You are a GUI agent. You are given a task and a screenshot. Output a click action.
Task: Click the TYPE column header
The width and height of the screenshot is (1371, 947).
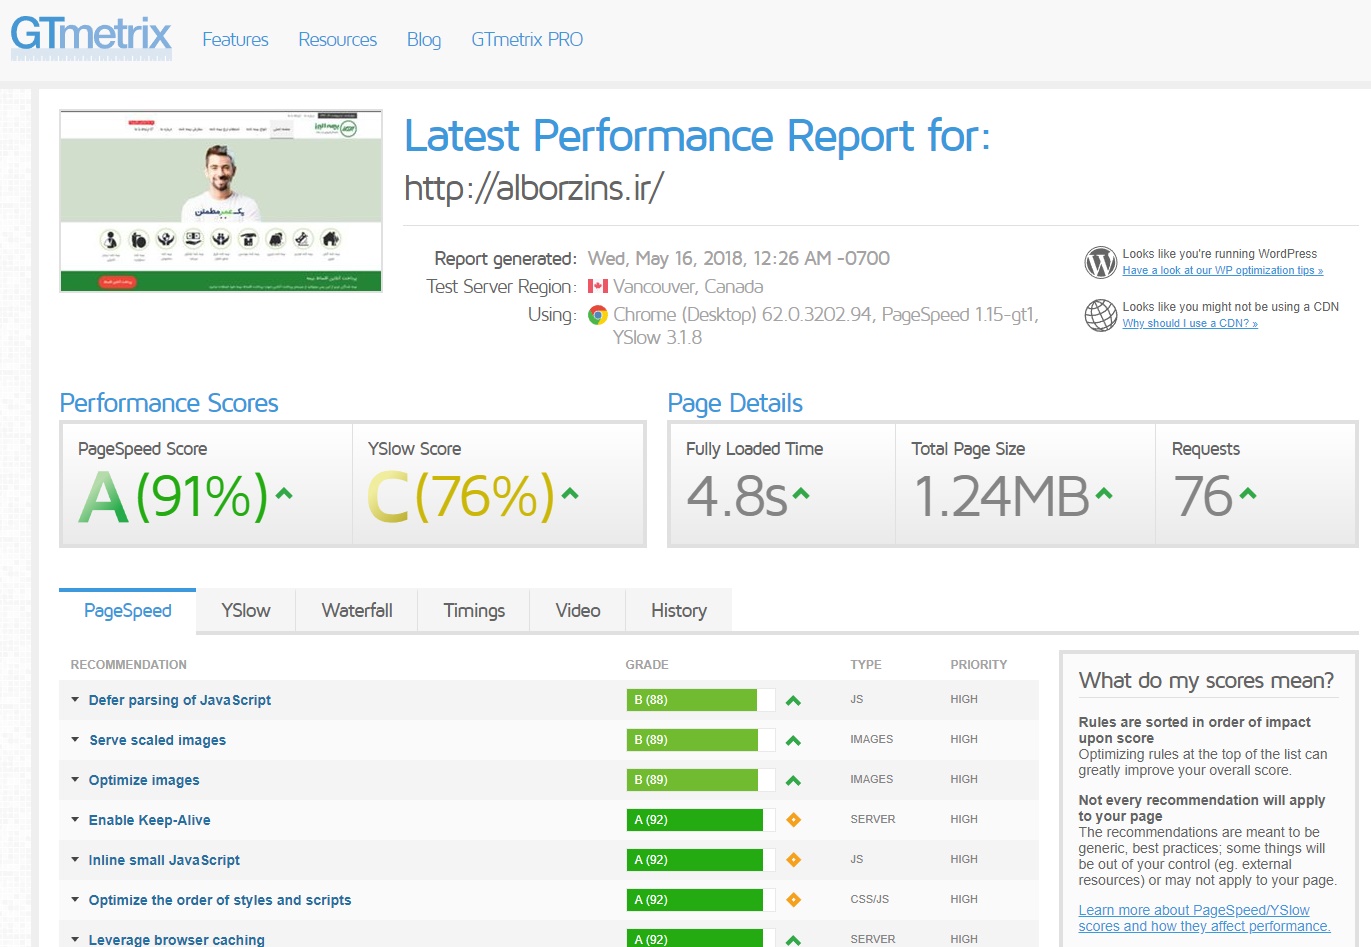coord(866,665)
